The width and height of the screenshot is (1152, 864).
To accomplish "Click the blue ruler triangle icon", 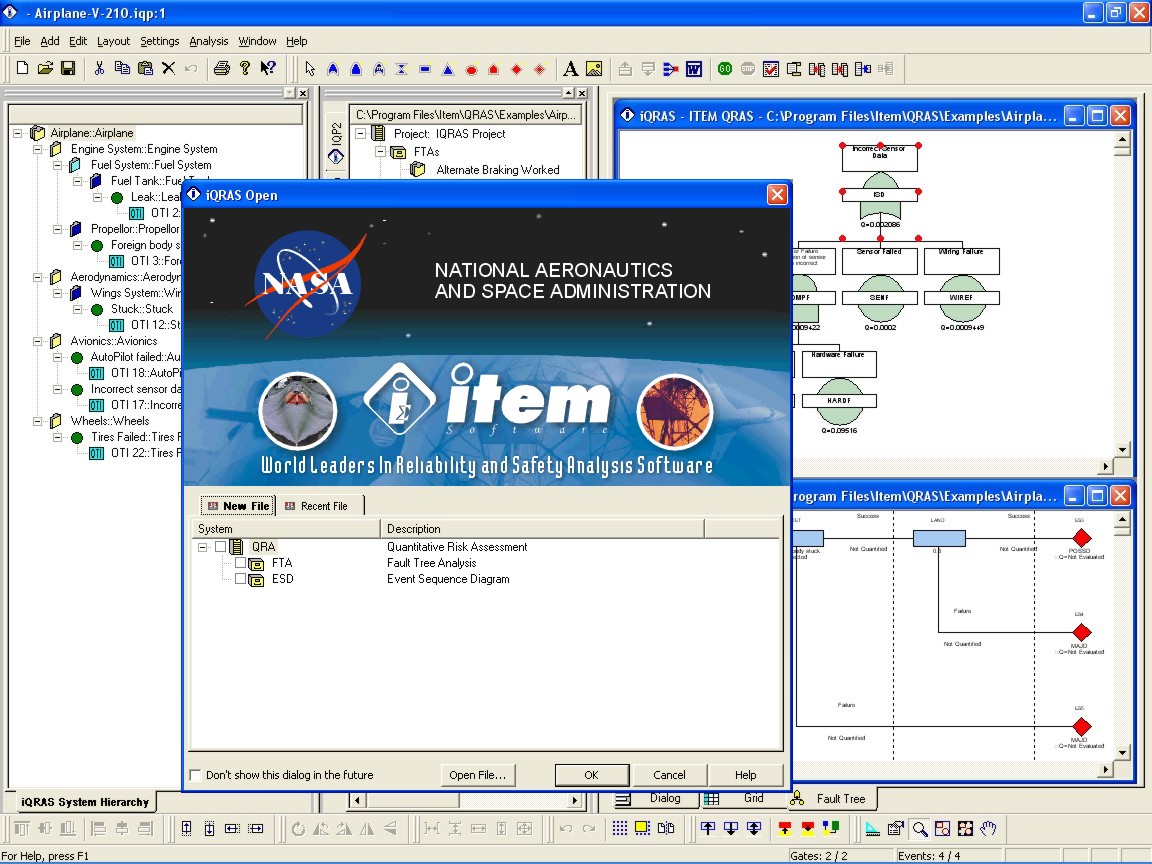I will point(873,829).
